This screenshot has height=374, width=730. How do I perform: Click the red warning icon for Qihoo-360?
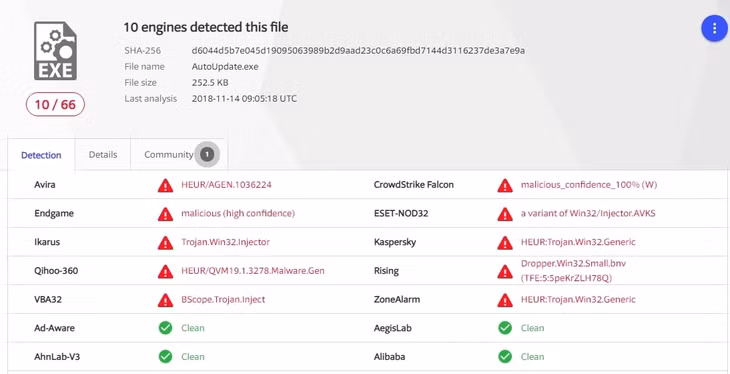point(165,272)
